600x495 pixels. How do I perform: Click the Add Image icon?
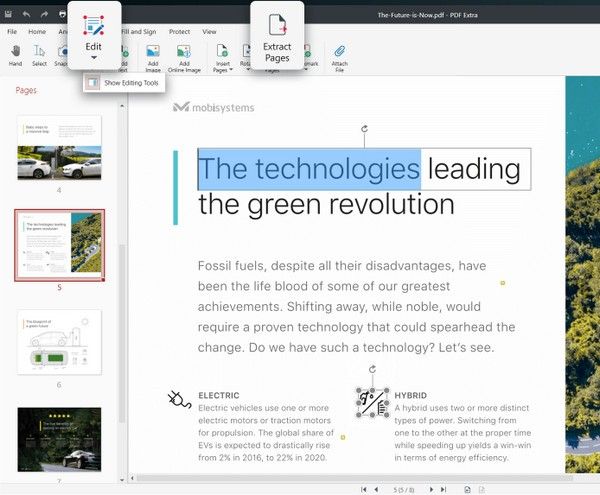click(153, 50)
